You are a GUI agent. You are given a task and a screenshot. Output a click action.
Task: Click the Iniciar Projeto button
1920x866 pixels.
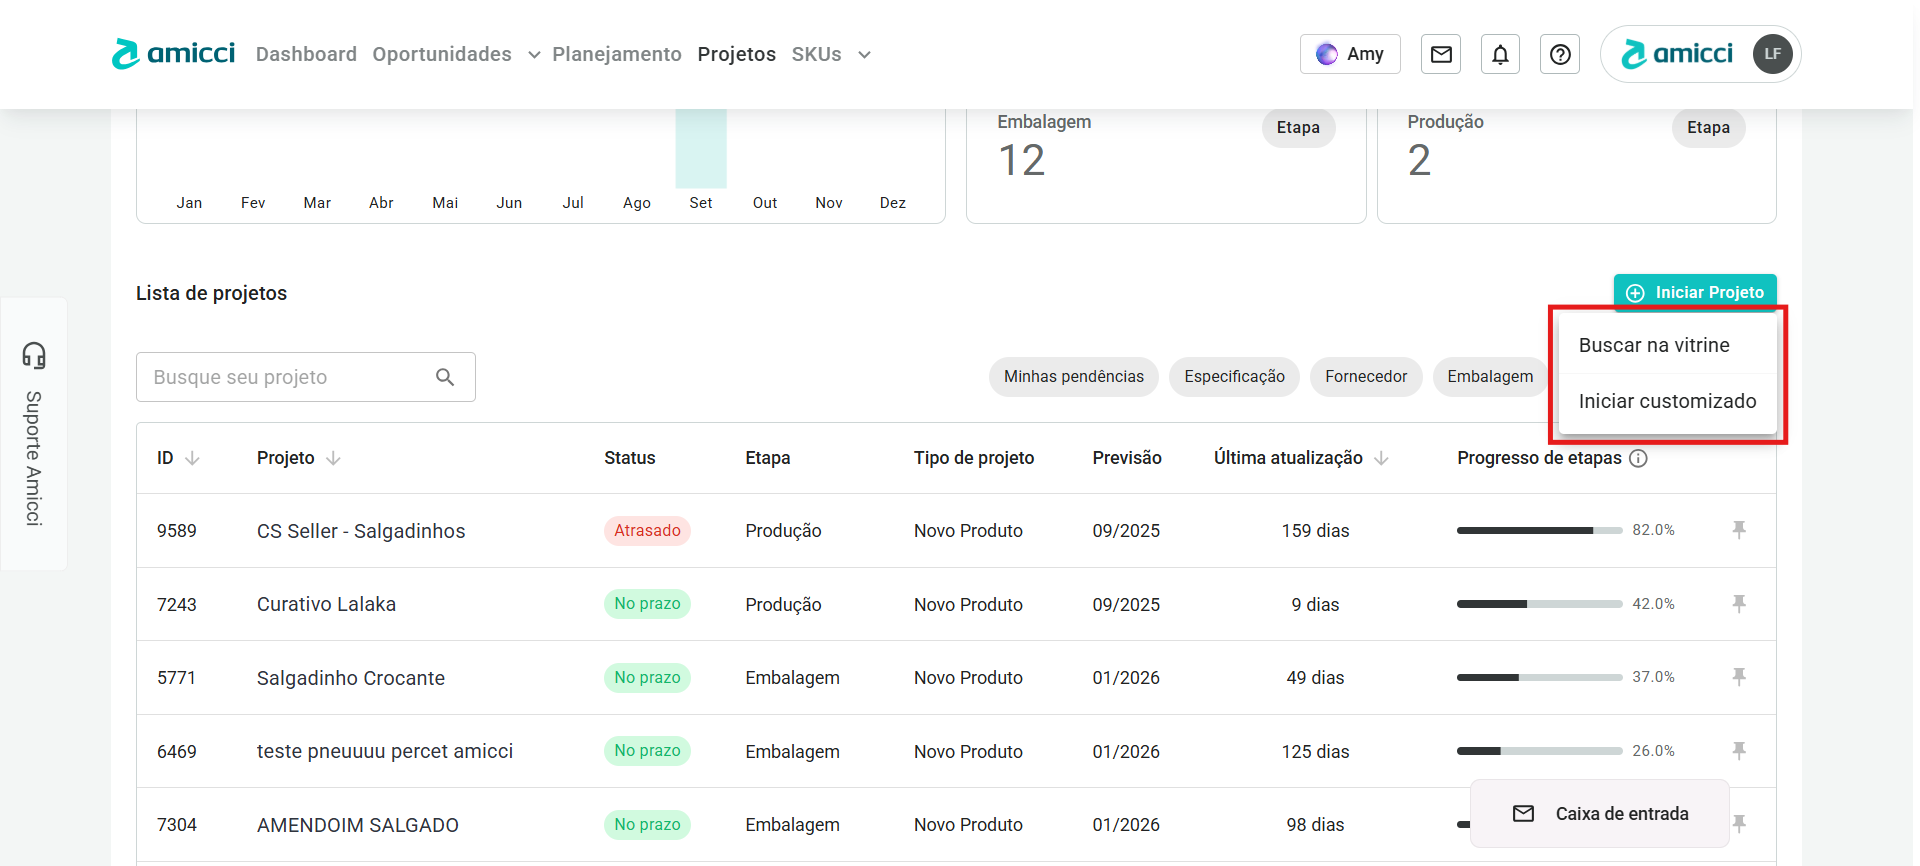tap(1695, 292)
